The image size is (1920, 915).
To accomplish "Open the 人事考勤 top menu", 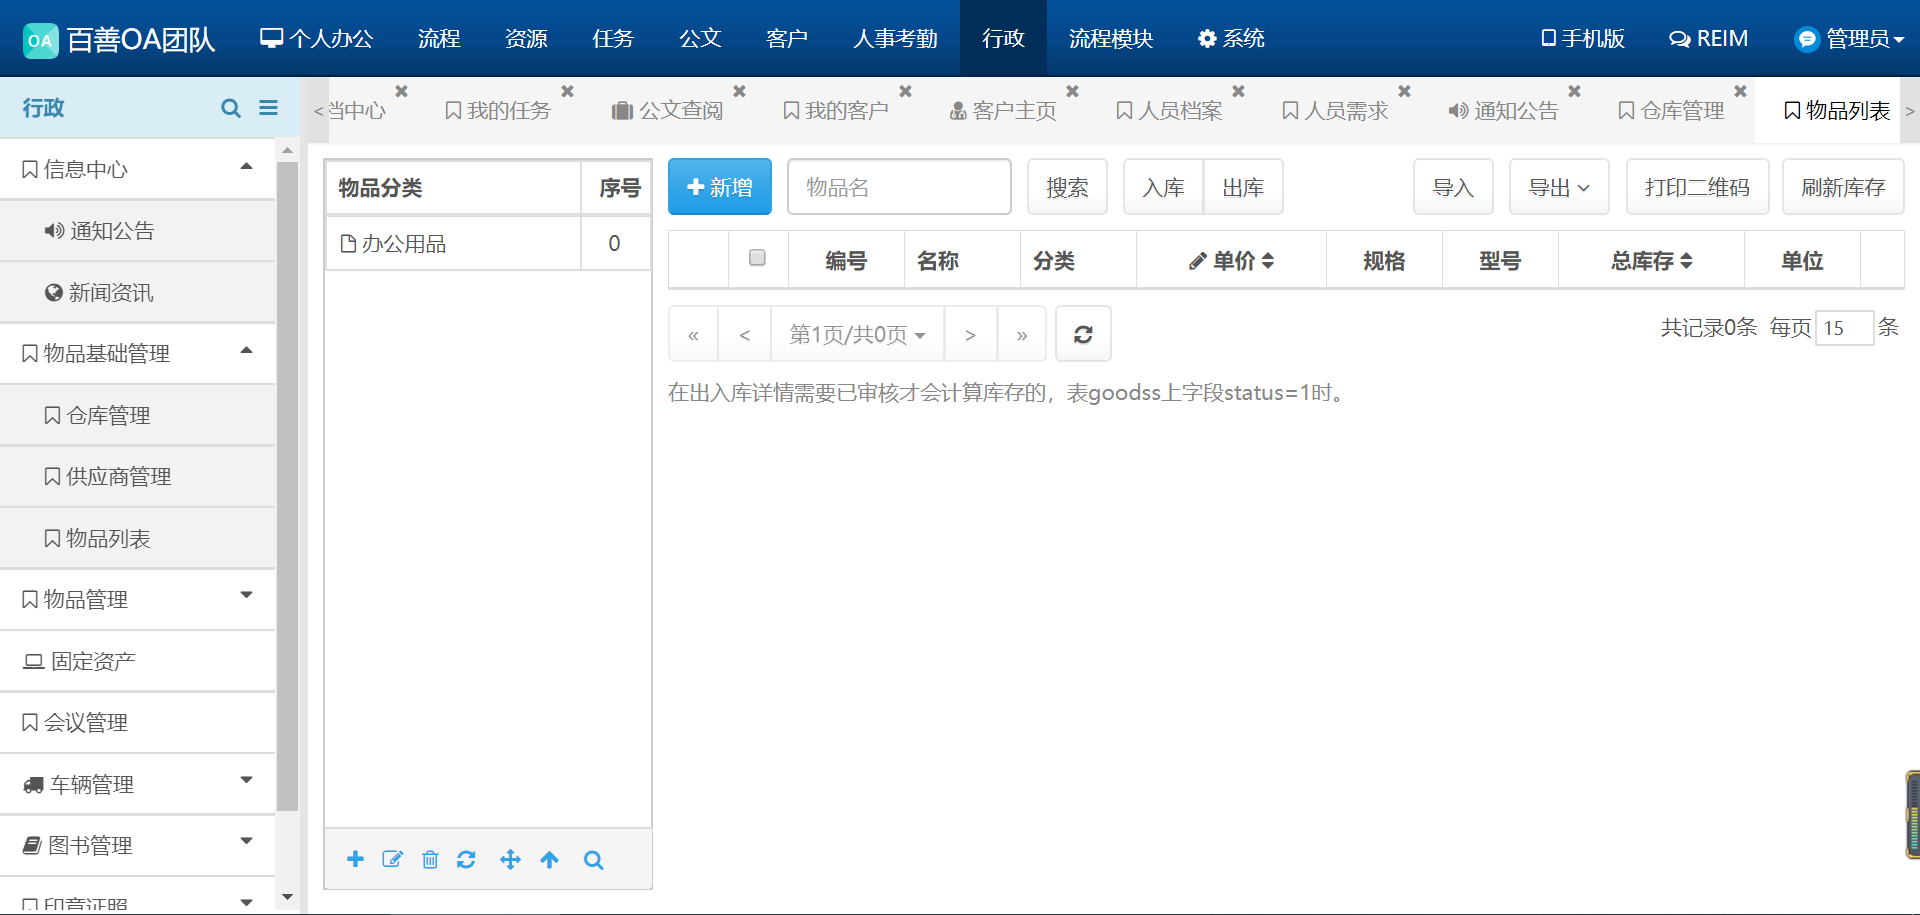I will [x=895, y=38].
